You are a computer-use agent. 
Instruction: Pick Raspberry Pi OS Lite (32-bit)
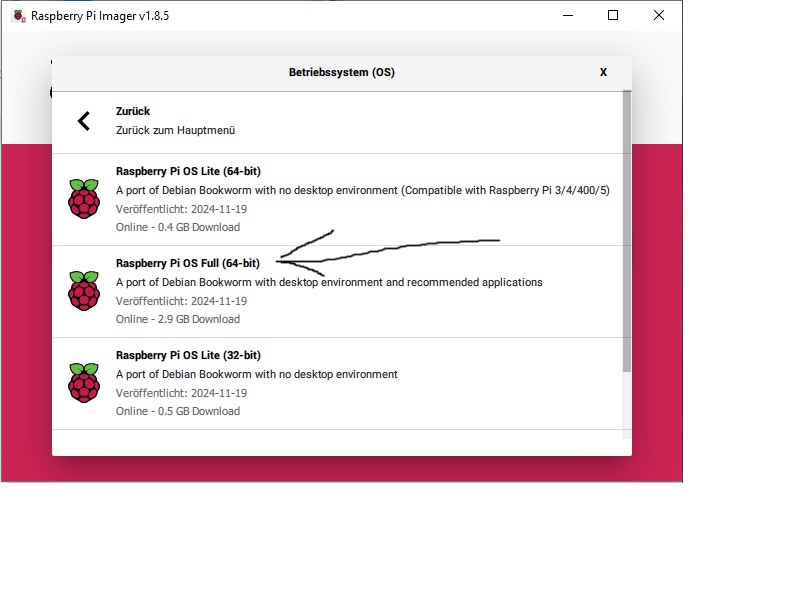(337, 383)
